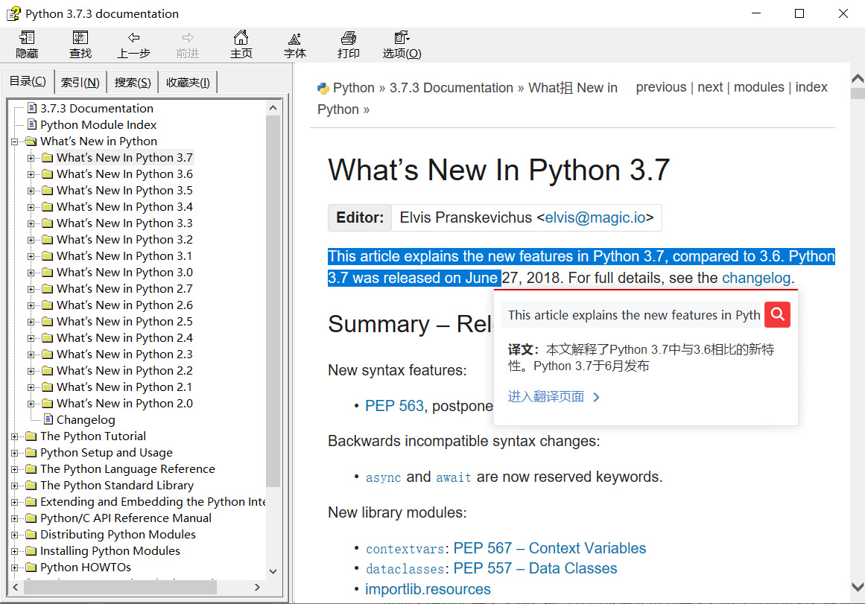Image resolution: width=865 pixels, height=604 pixels.
Task: Open the importlib.resources link
Action: 428,589
